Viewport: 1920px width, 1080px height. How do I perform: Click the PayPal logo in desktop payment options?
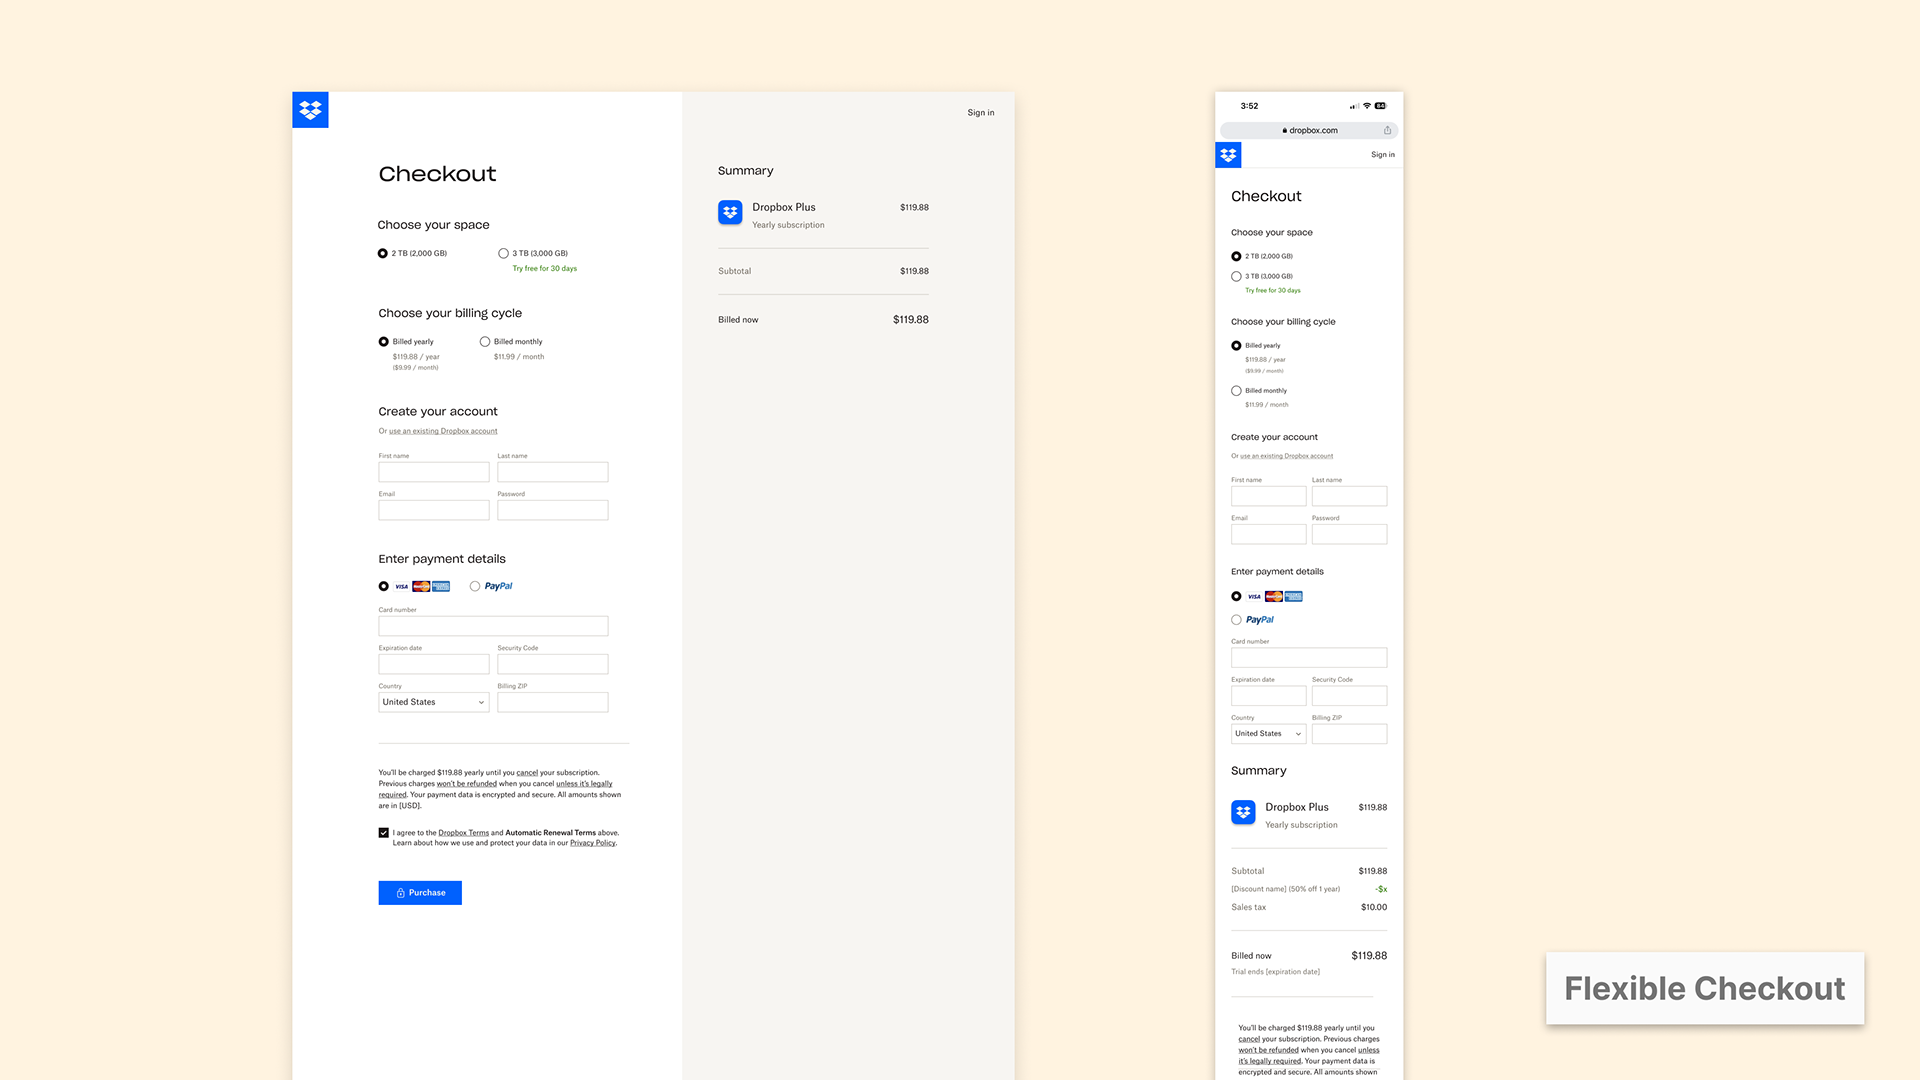[498, 586]
